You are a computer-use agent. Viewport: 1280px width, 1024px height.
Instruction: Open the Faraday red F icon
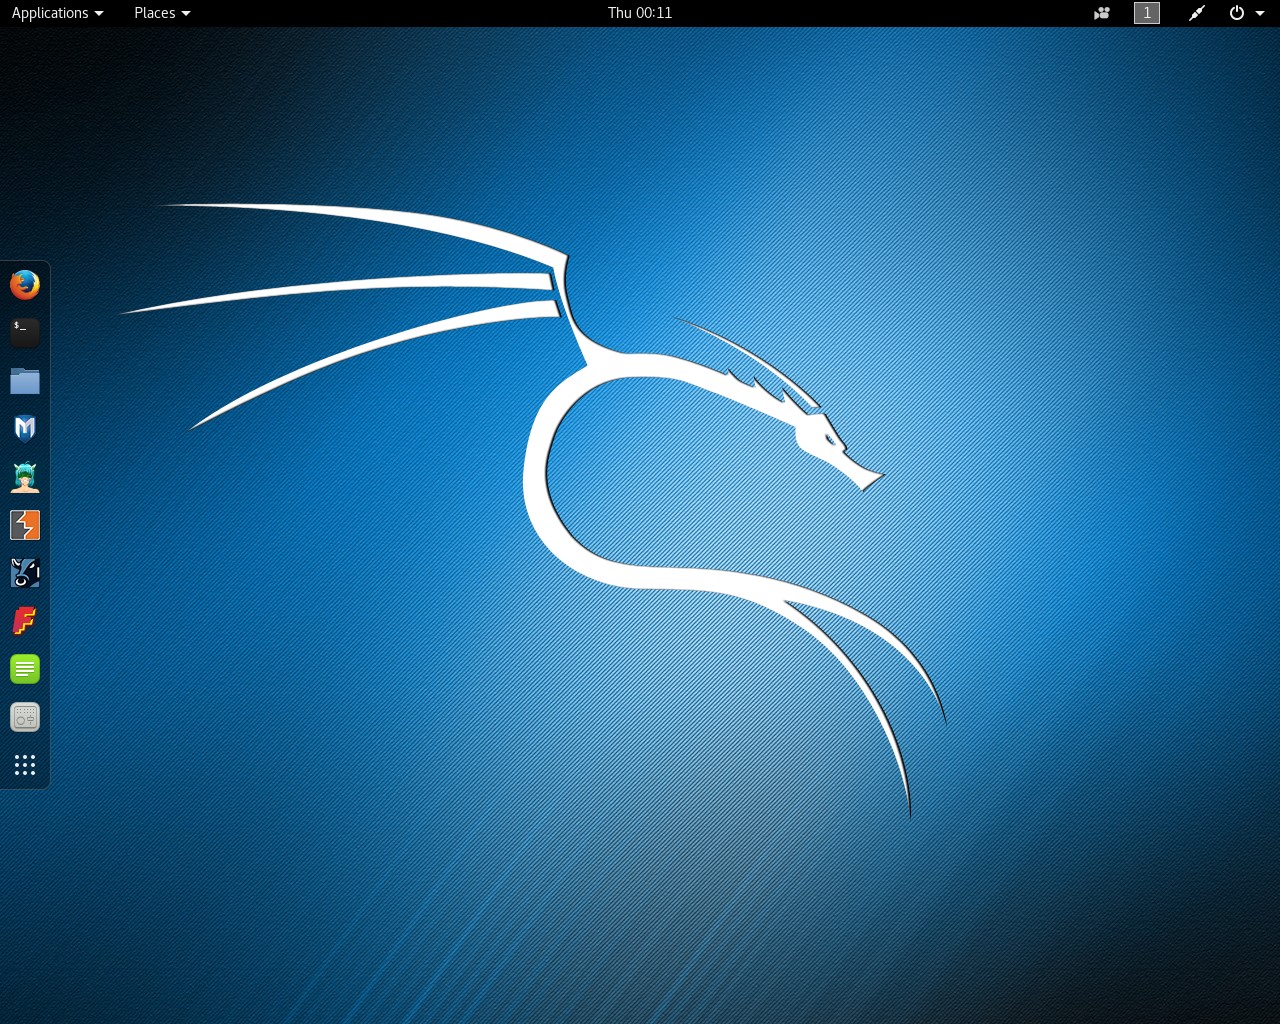point(25,621)
